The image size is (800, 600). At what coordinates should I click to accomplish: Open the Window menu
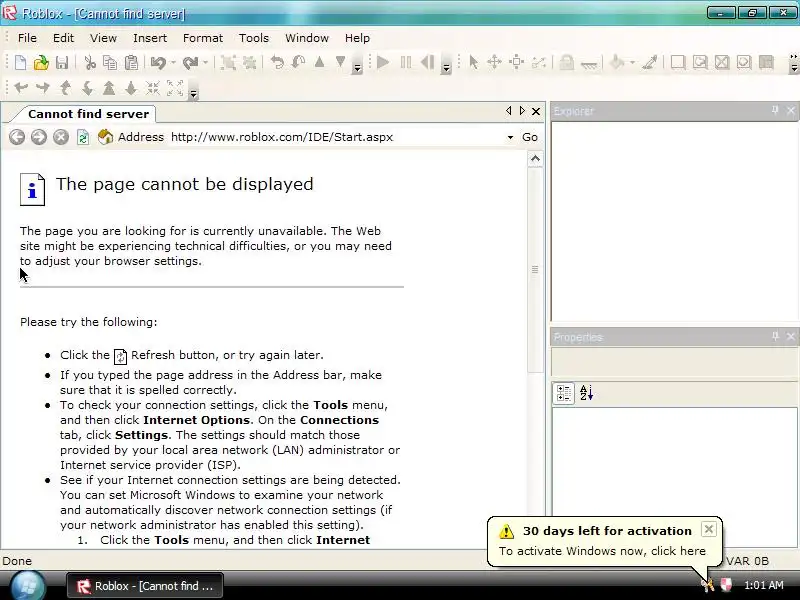[307, 38]
